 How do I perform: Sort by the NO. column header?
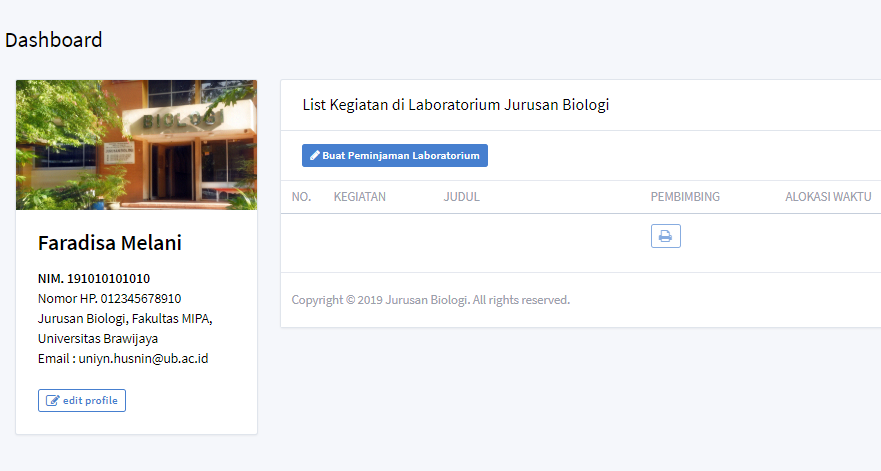click(x=301, y=197)
